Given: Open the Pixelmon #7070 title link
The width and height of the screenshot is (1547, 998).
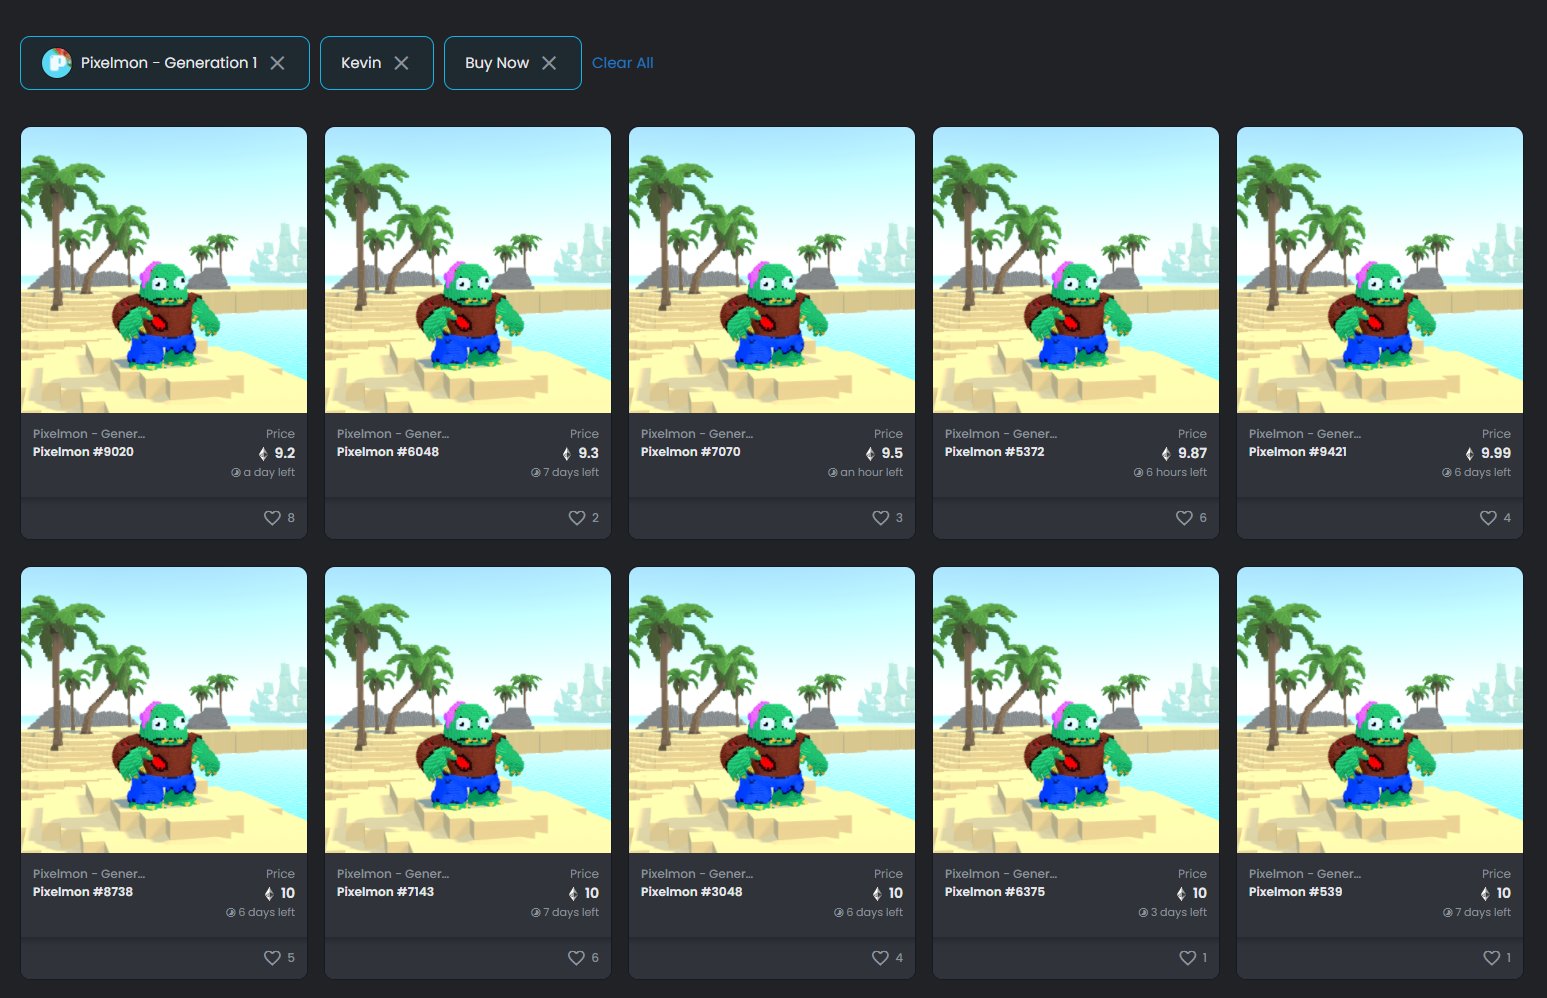Looking at the screenshot, I should 691,452.
